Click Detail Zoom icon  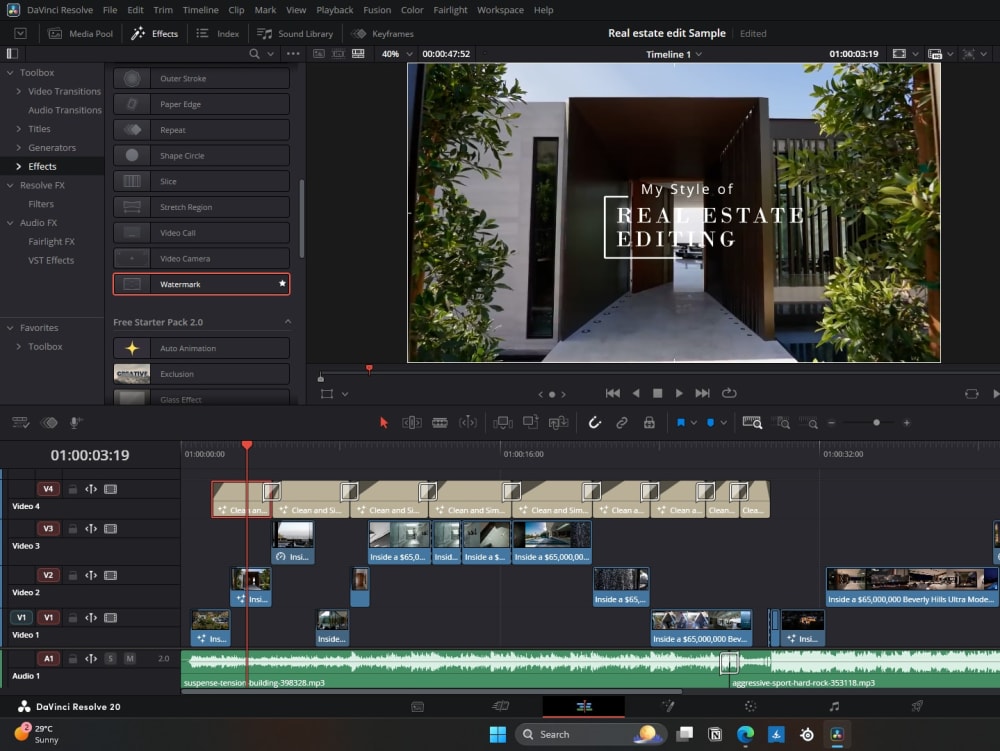pyautogui.click(x=781, y=423)
